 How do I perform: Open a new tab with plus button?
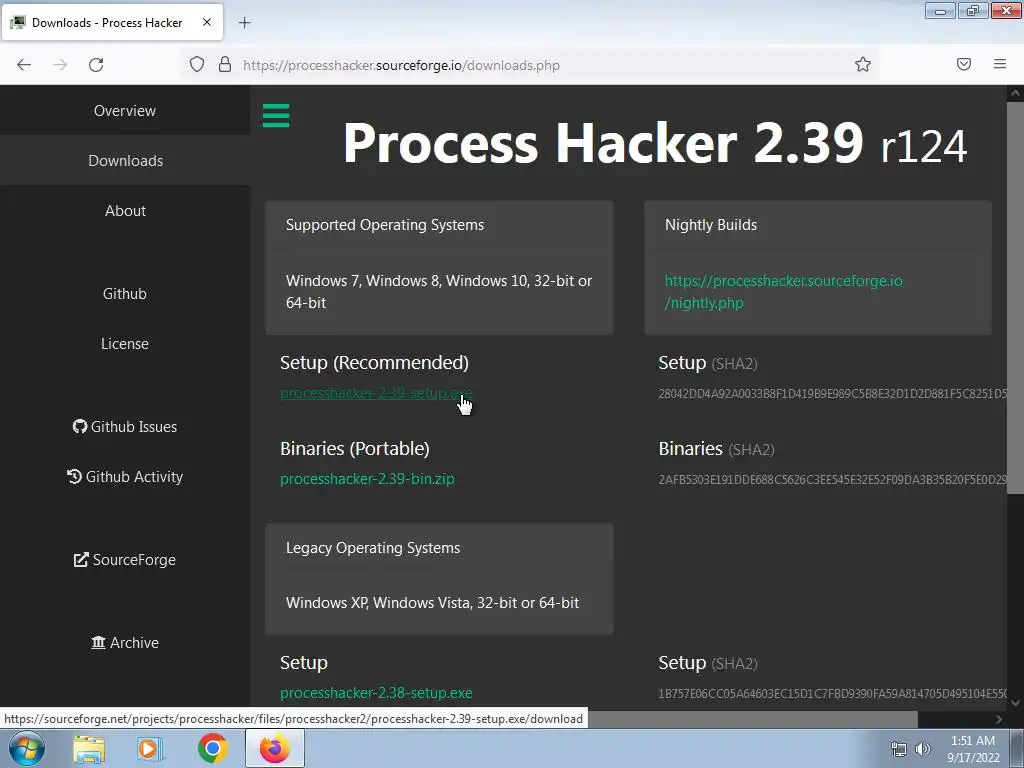click(x=244, y=23)
